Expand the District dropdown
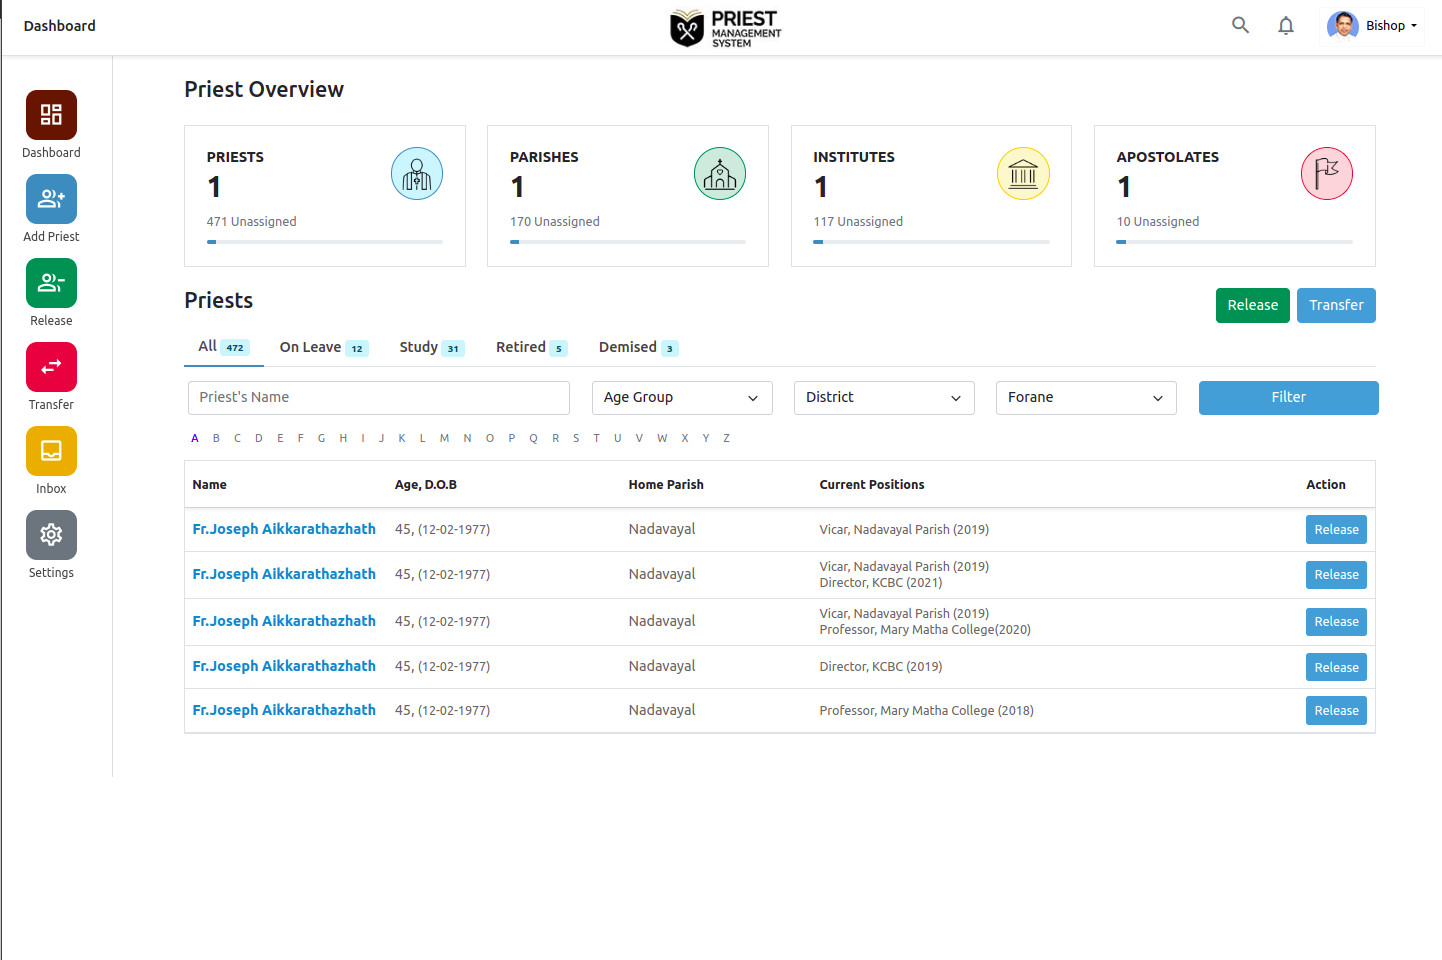The image size is (1442, 960). pyautogui.click(x=884, y=398)
